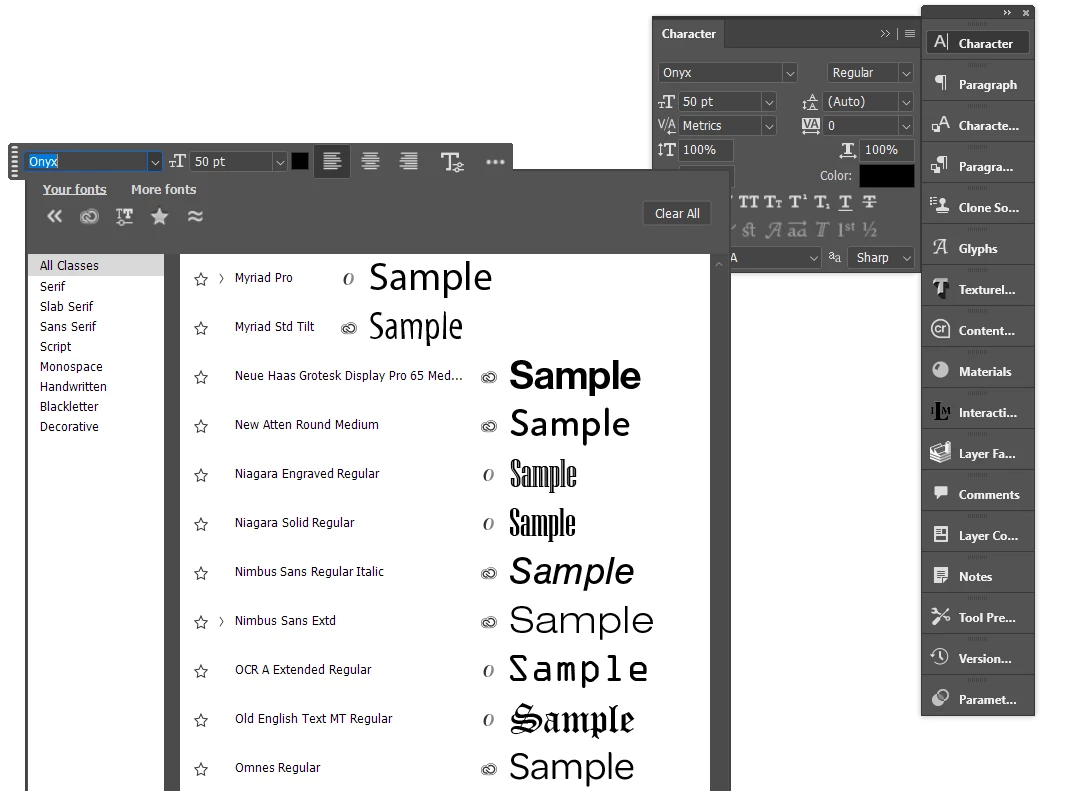The height and width of the screenshot is (791, 1072).
Task: Open more options ellipsis in options bar
Action: (x=495, y=162)
